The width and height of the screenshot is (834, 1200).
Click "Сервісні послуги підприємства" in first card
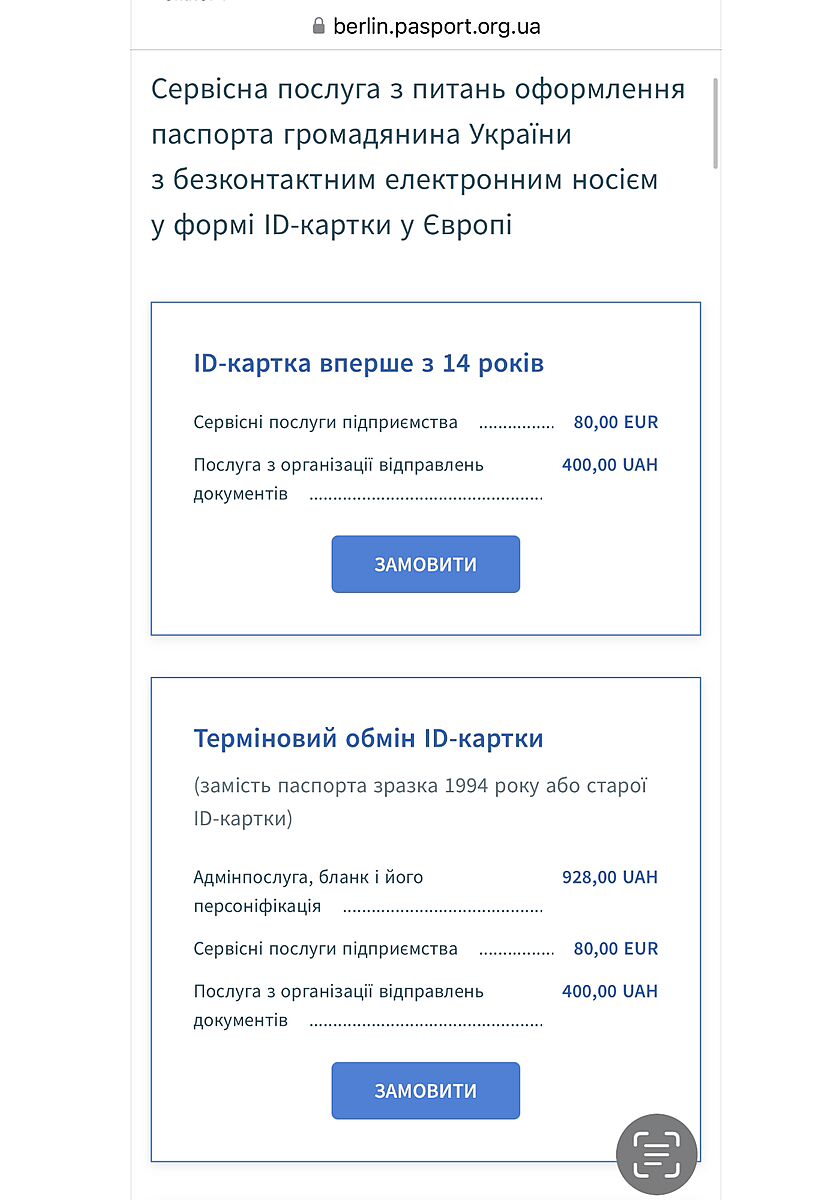click(325, 422)
